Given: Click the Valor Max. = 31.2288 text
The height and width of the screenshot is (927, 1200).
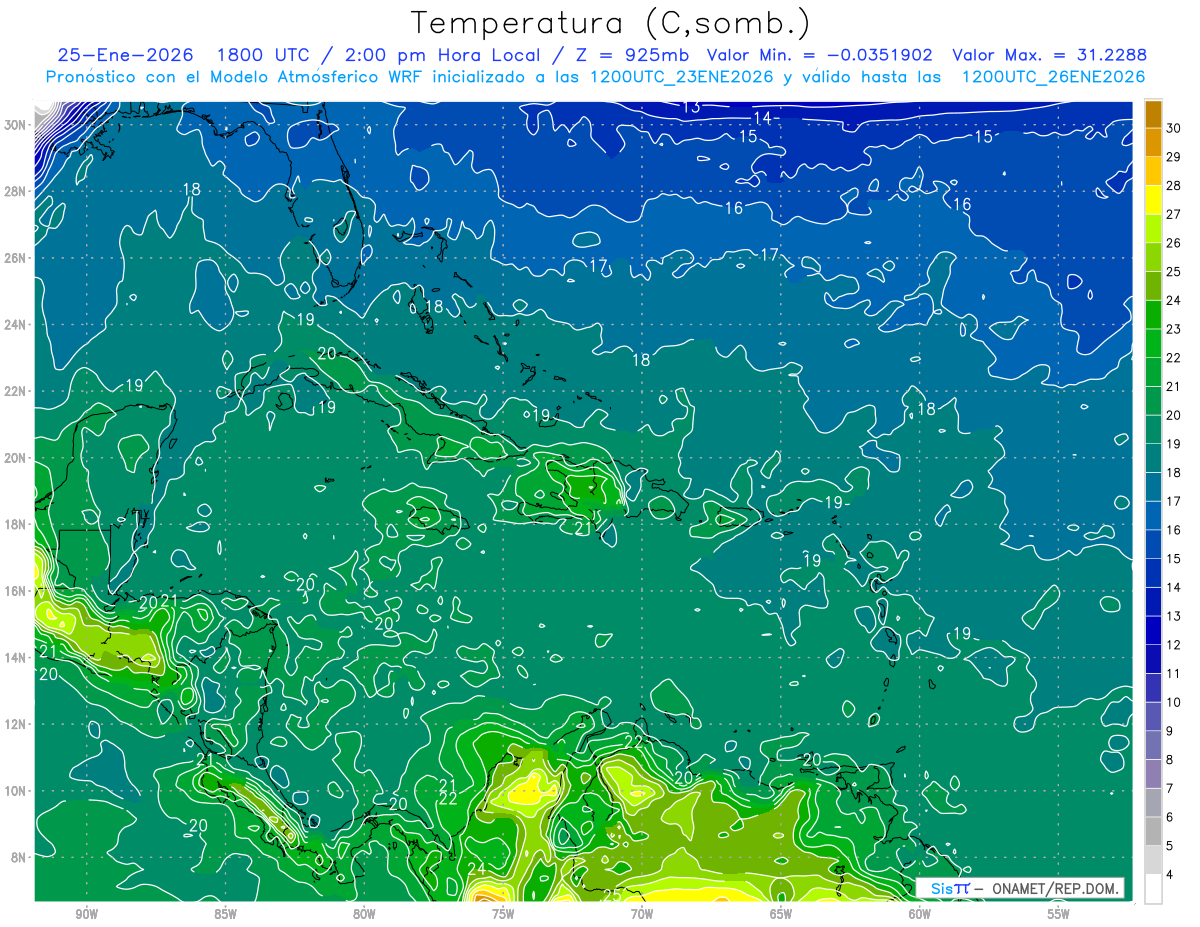Looking at the screenshot, I should tap(1049, 55).
